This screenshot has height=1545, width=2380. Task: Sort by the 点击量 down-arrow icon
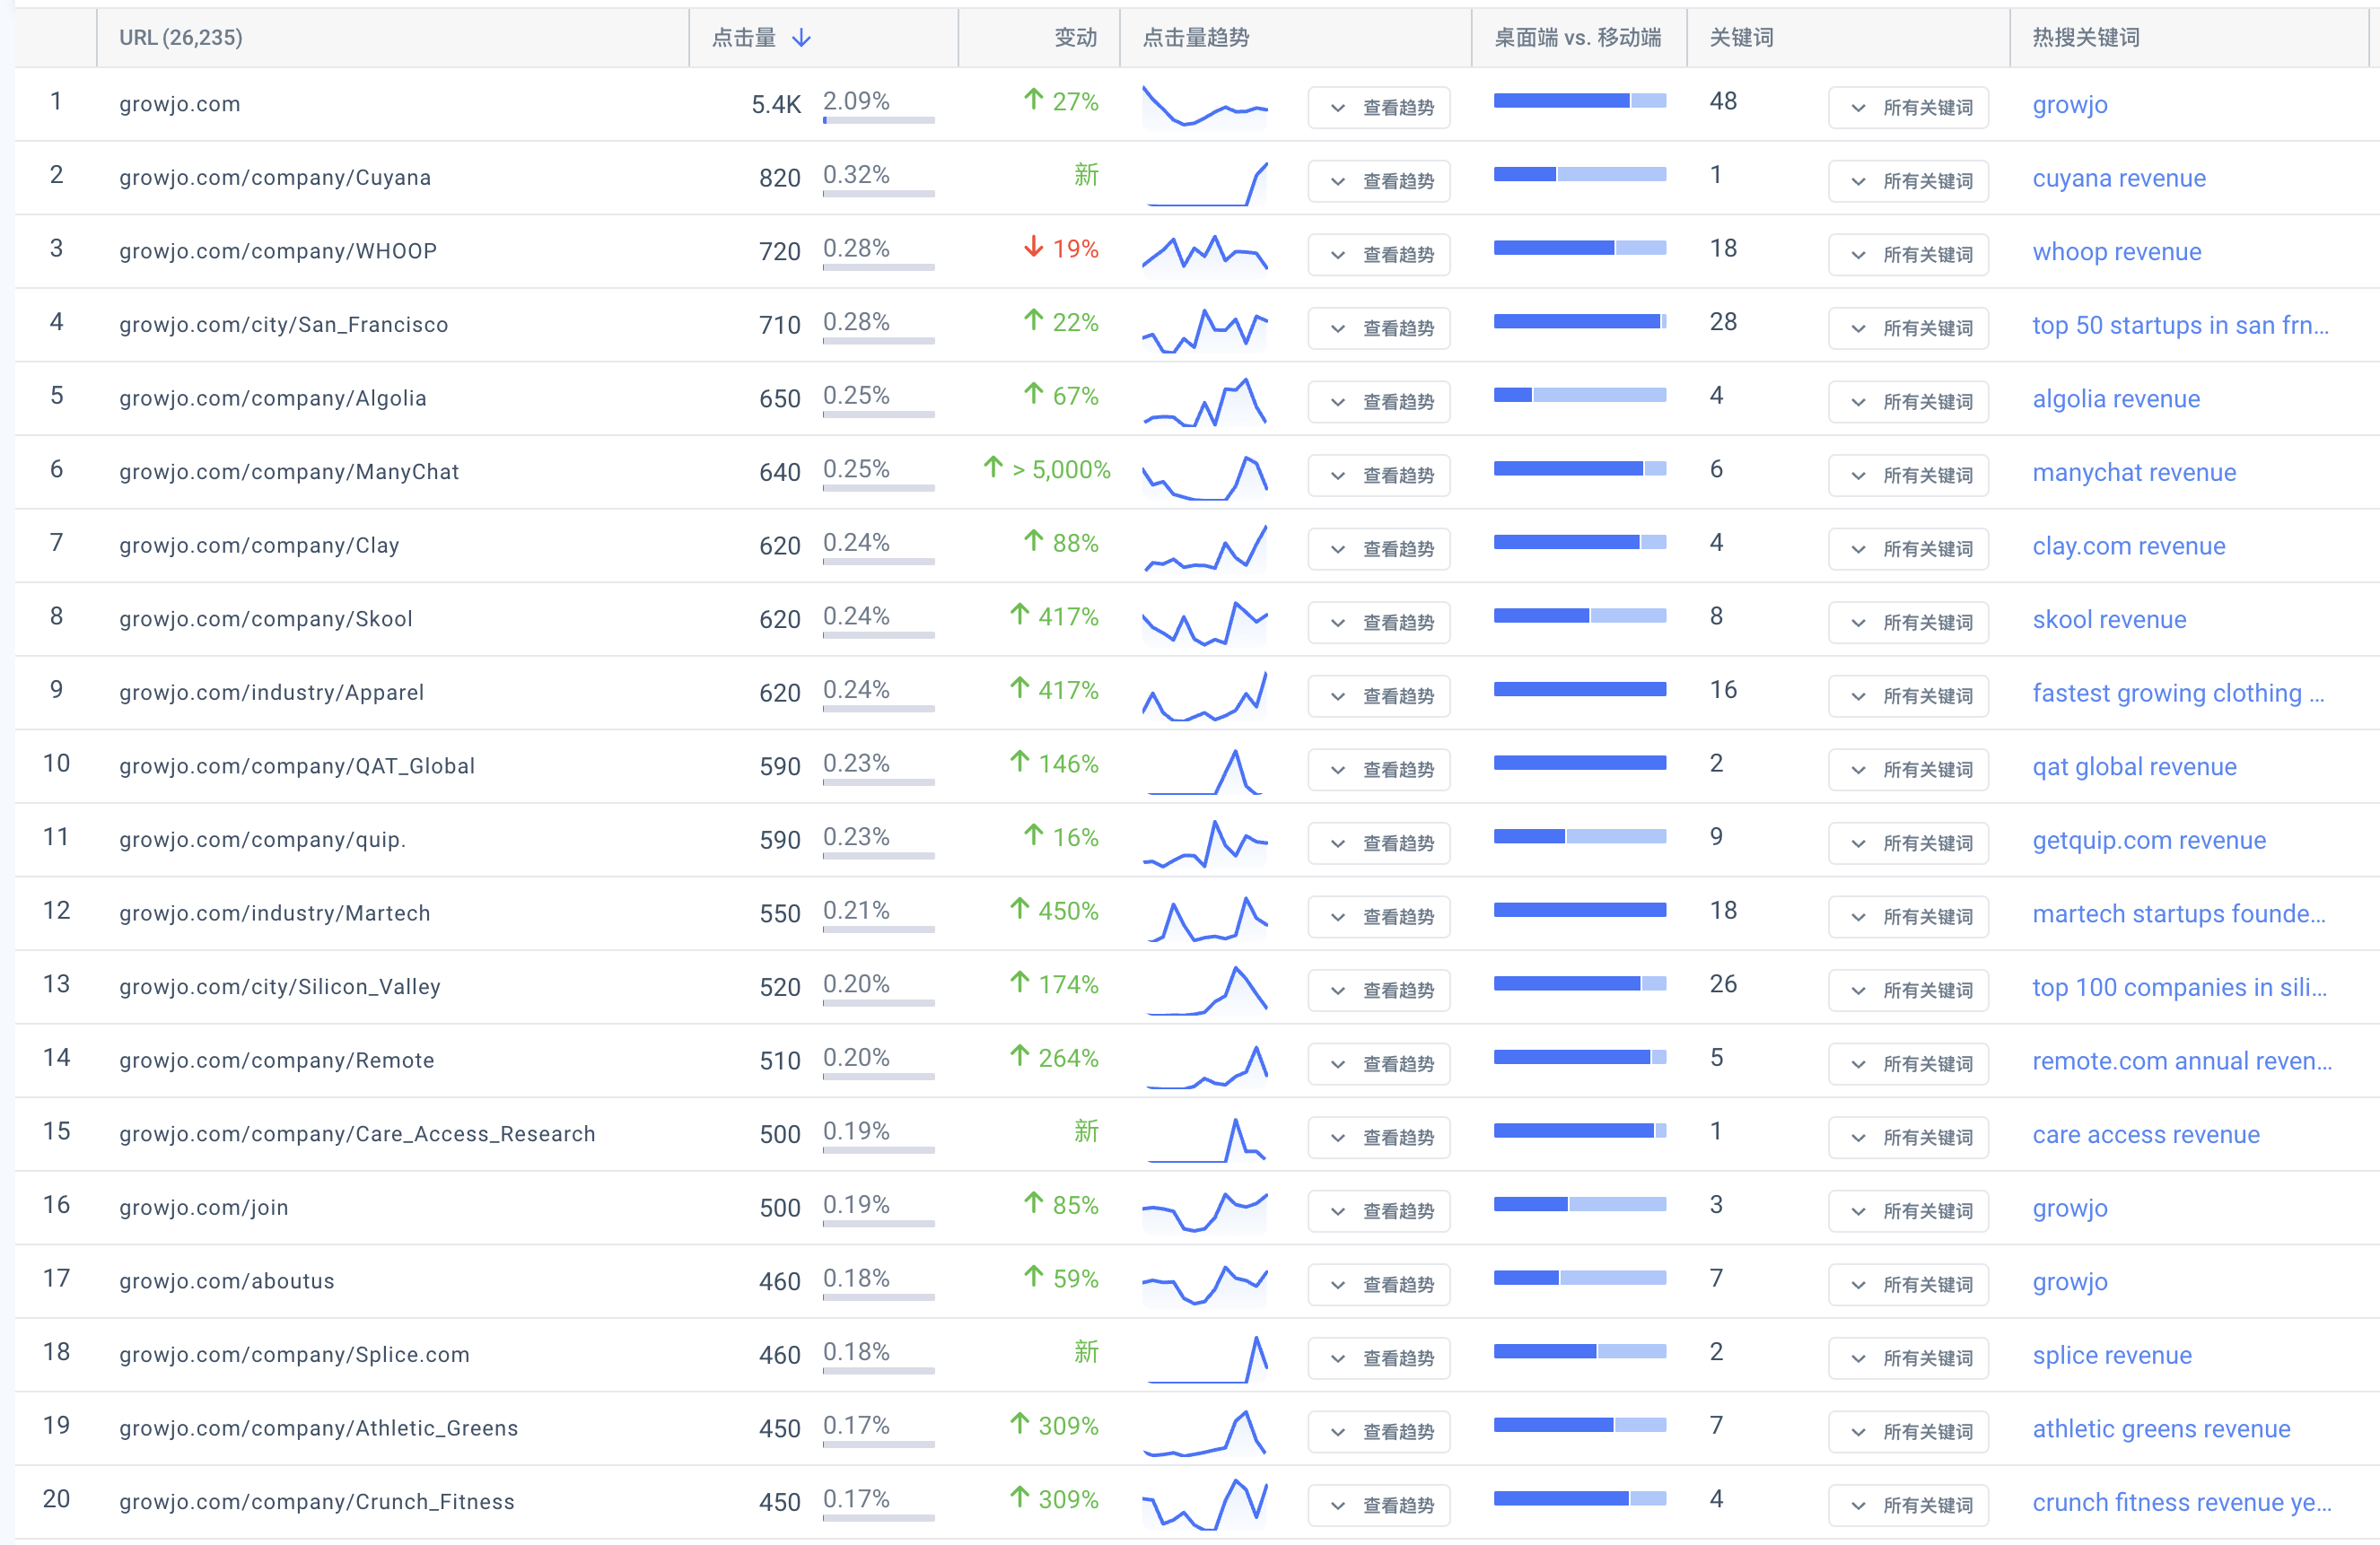click(801, 38)
